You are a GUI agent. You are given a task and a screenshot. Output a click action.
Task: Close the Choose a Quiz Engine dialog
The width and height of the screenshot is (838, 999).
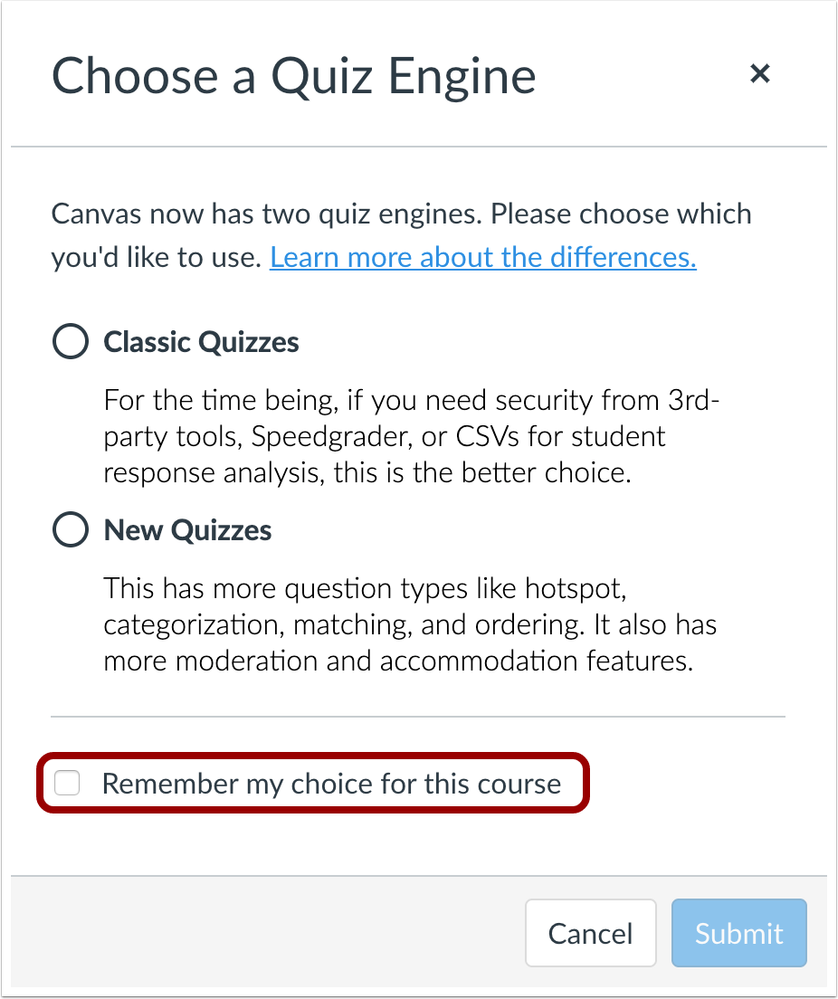[760, 74]
